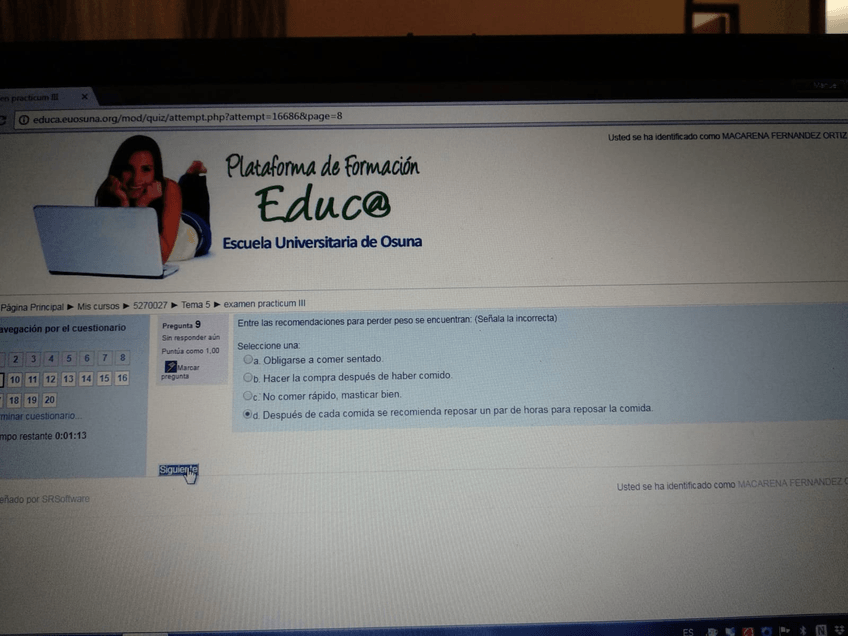Click Escuela Universitaria de Osuna heading

click(x=322, y=242)
